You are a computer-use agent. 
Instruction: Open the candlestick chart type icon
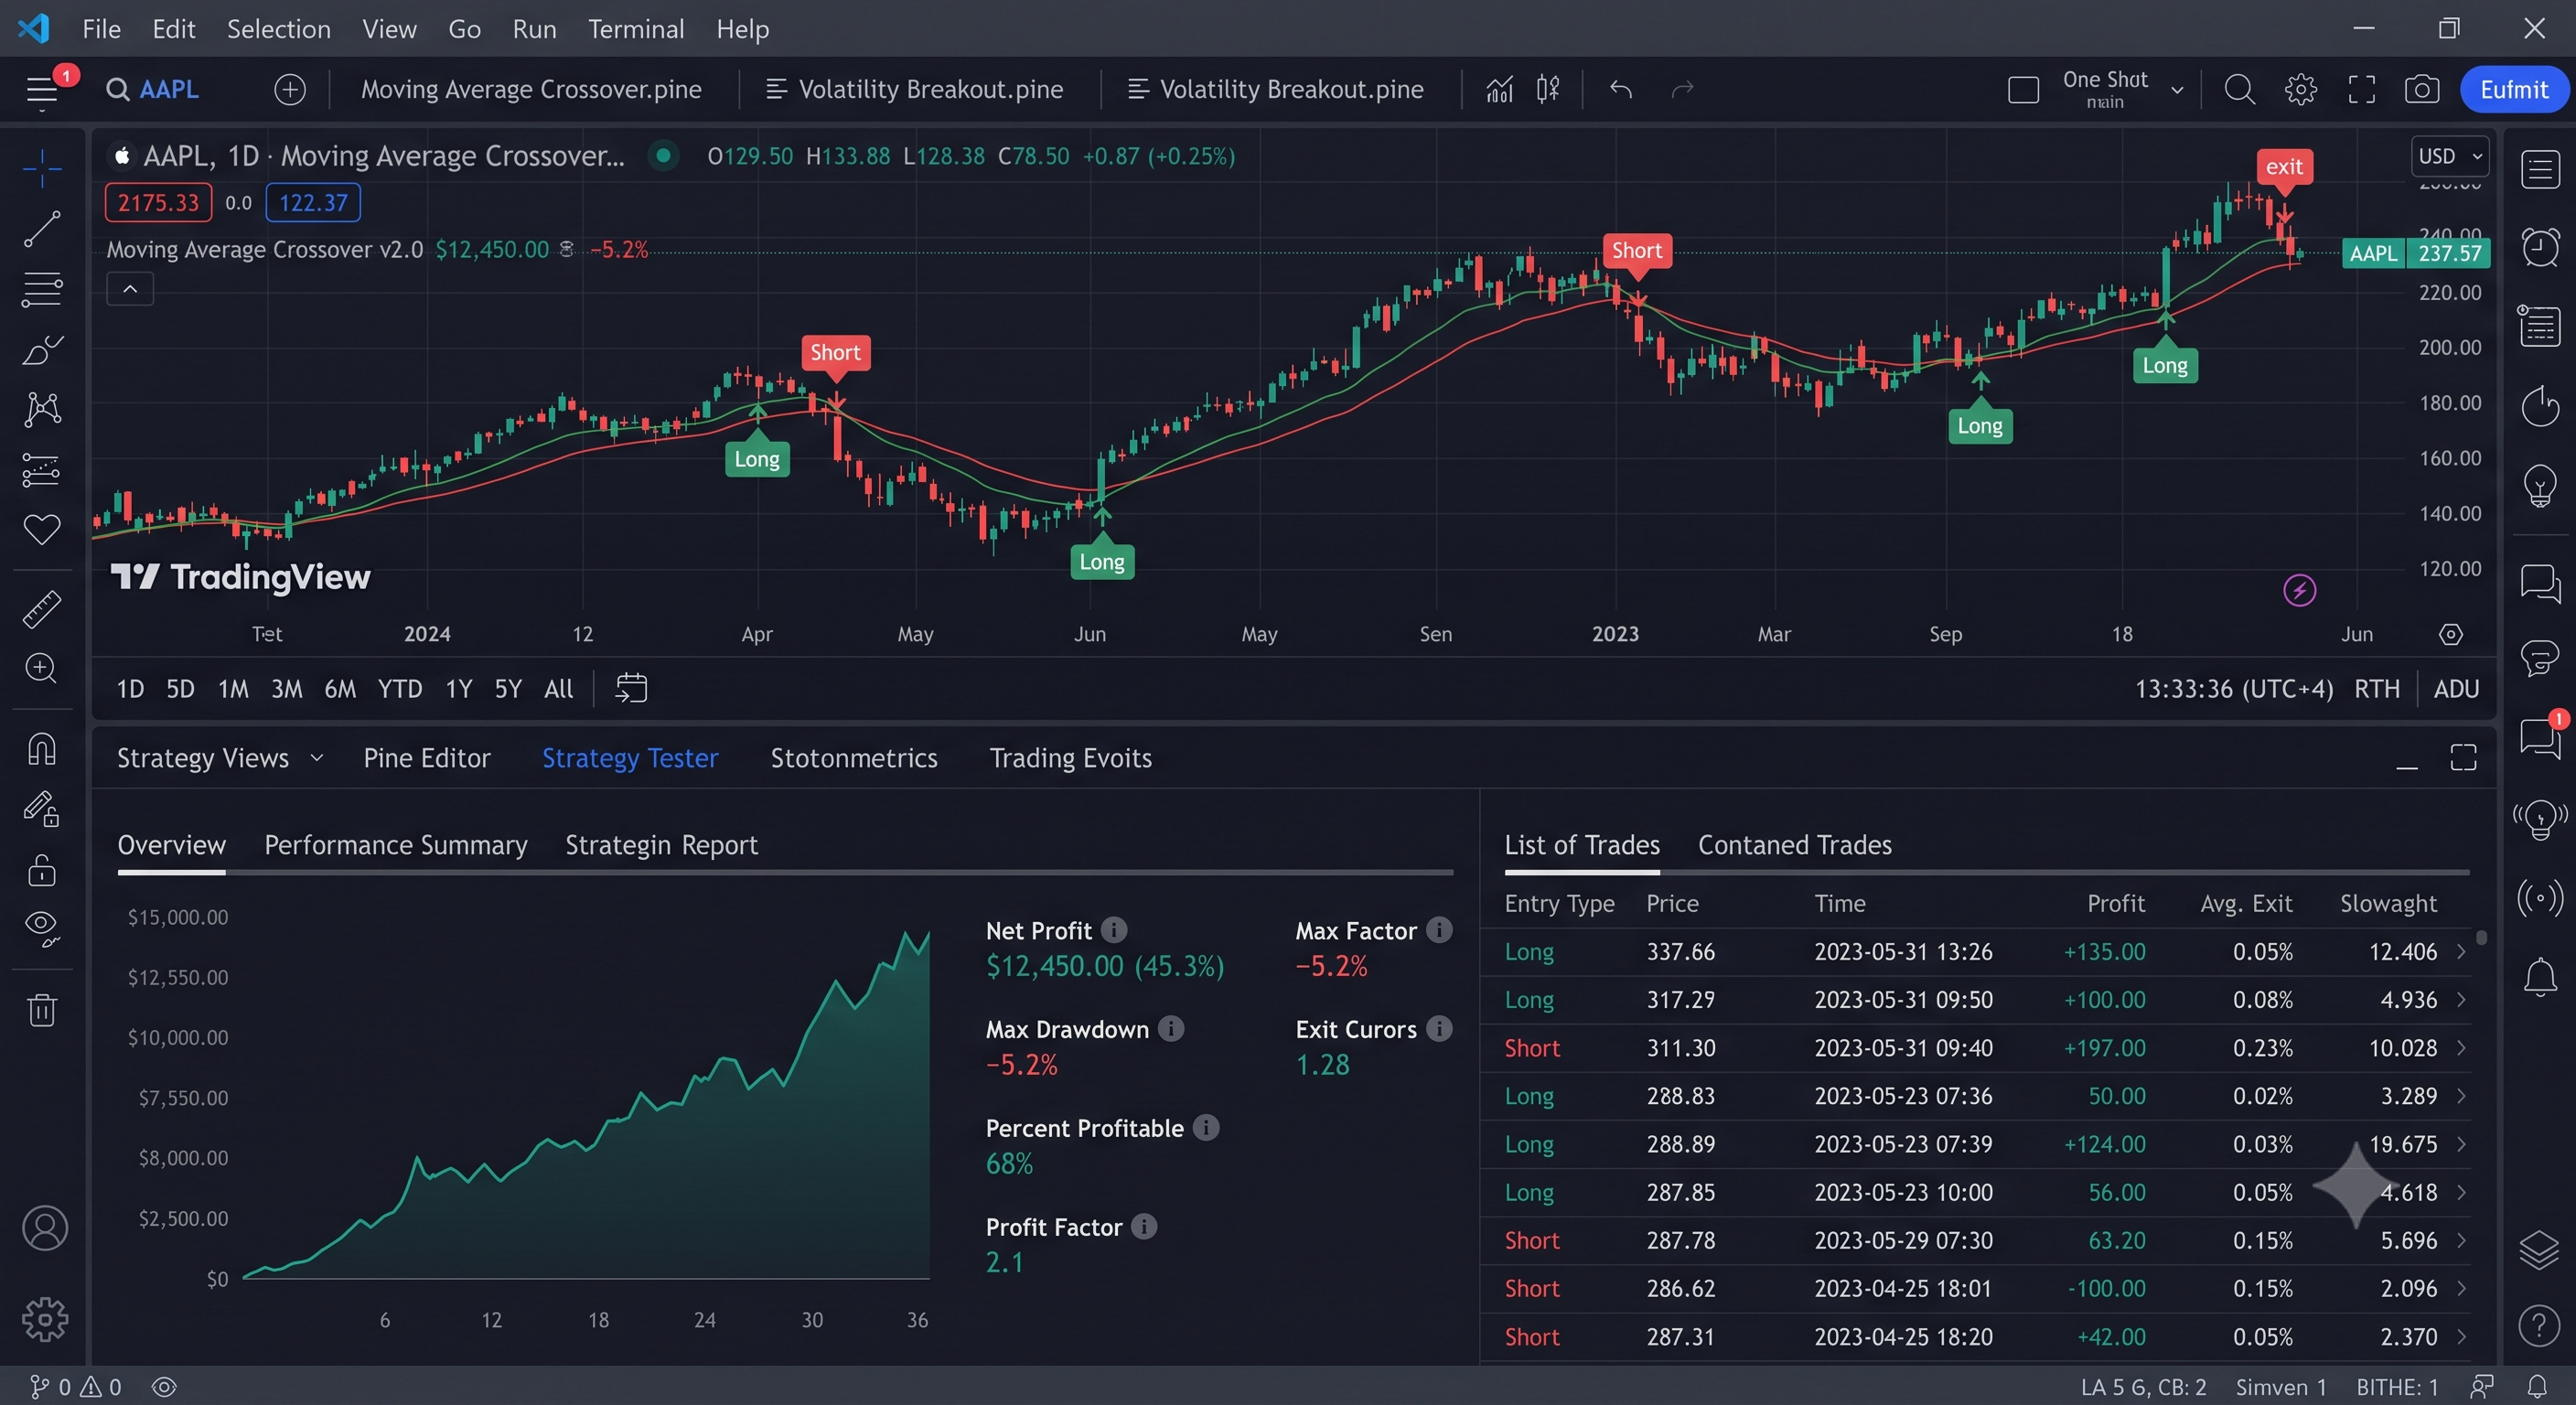pyautogui.click(x=1548, y=90)
